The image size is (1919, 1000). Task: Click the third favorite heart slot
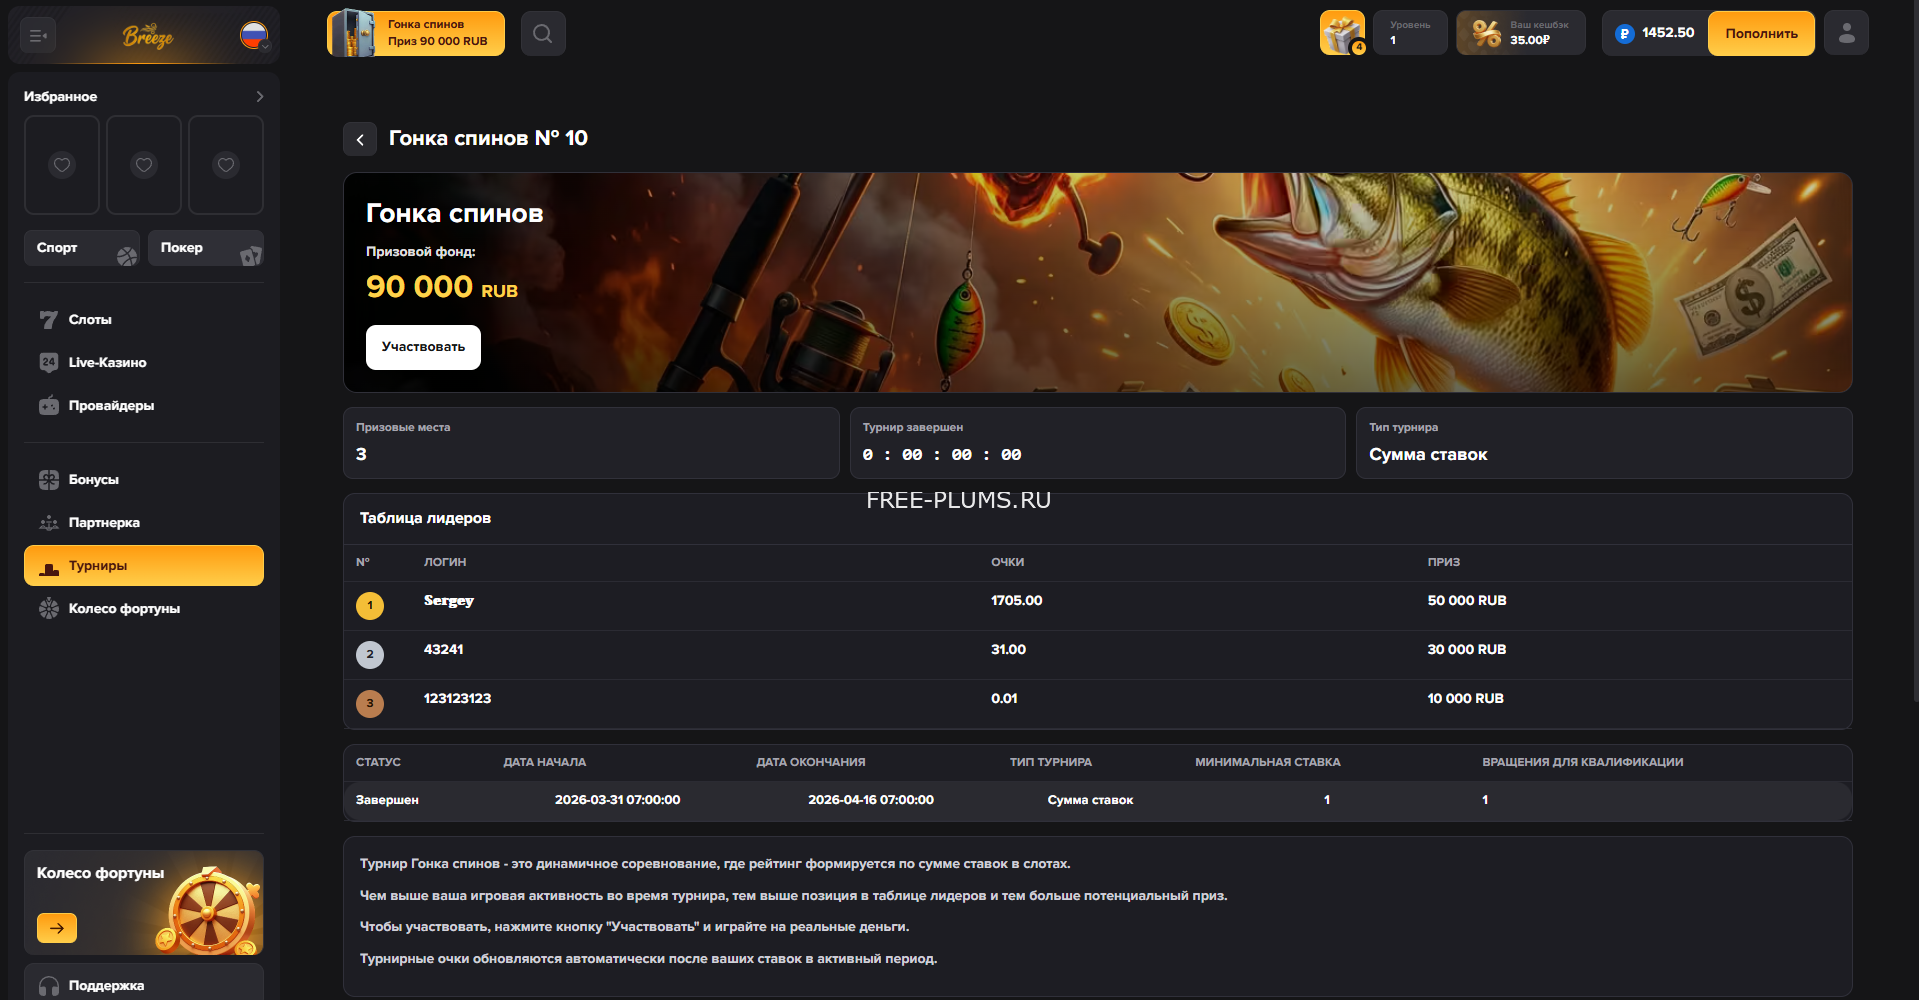(x=226, y=165)
